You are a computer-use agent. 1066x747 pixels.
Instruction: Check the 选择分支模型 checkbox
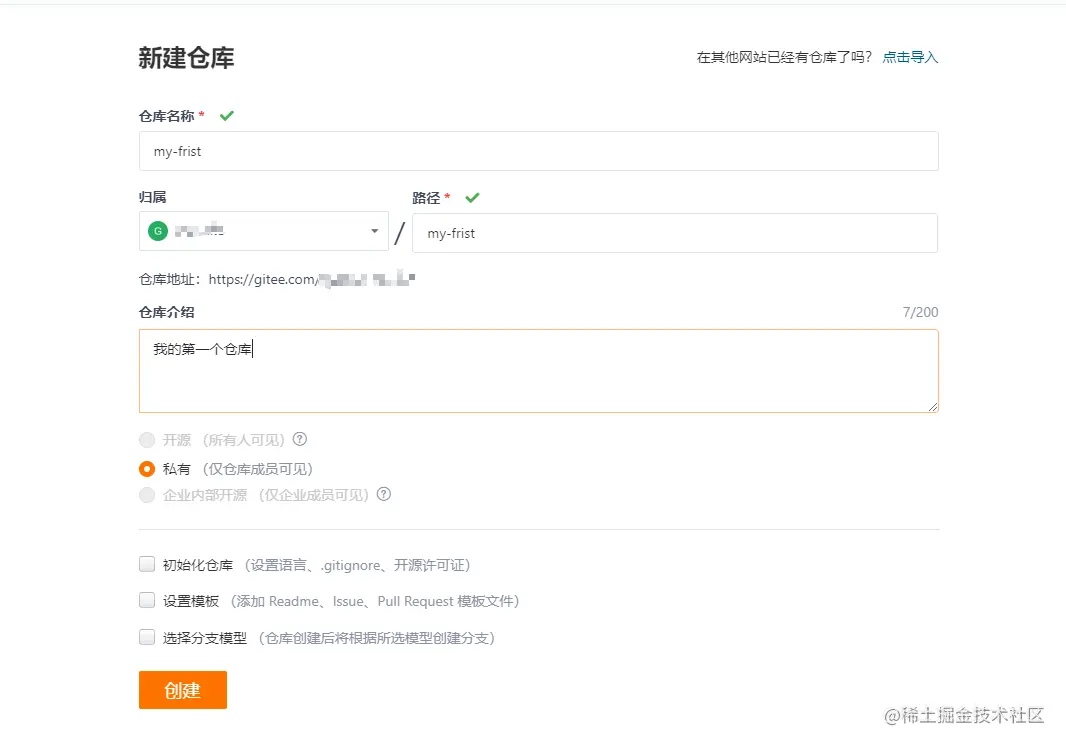point(147,637)
